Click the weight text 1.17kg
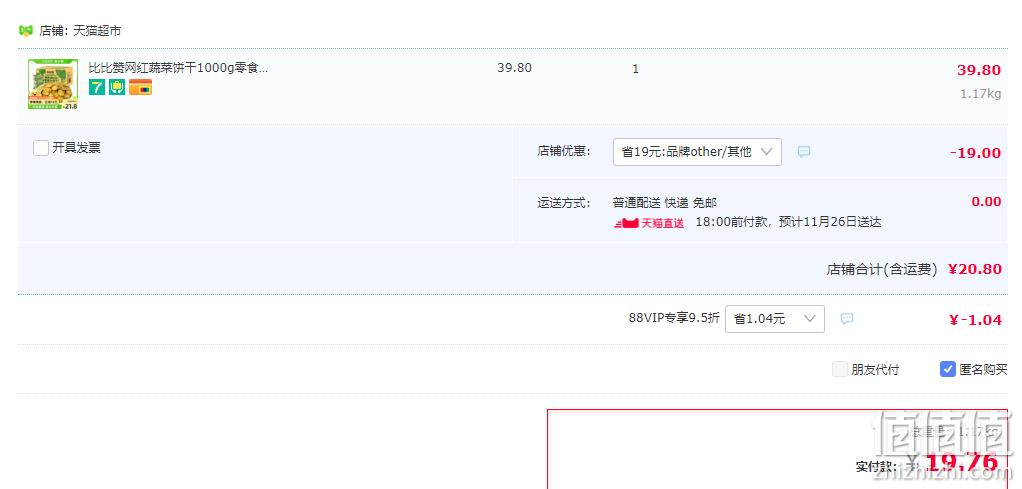This screenshot has height=489, width=1022. point(980,94)
